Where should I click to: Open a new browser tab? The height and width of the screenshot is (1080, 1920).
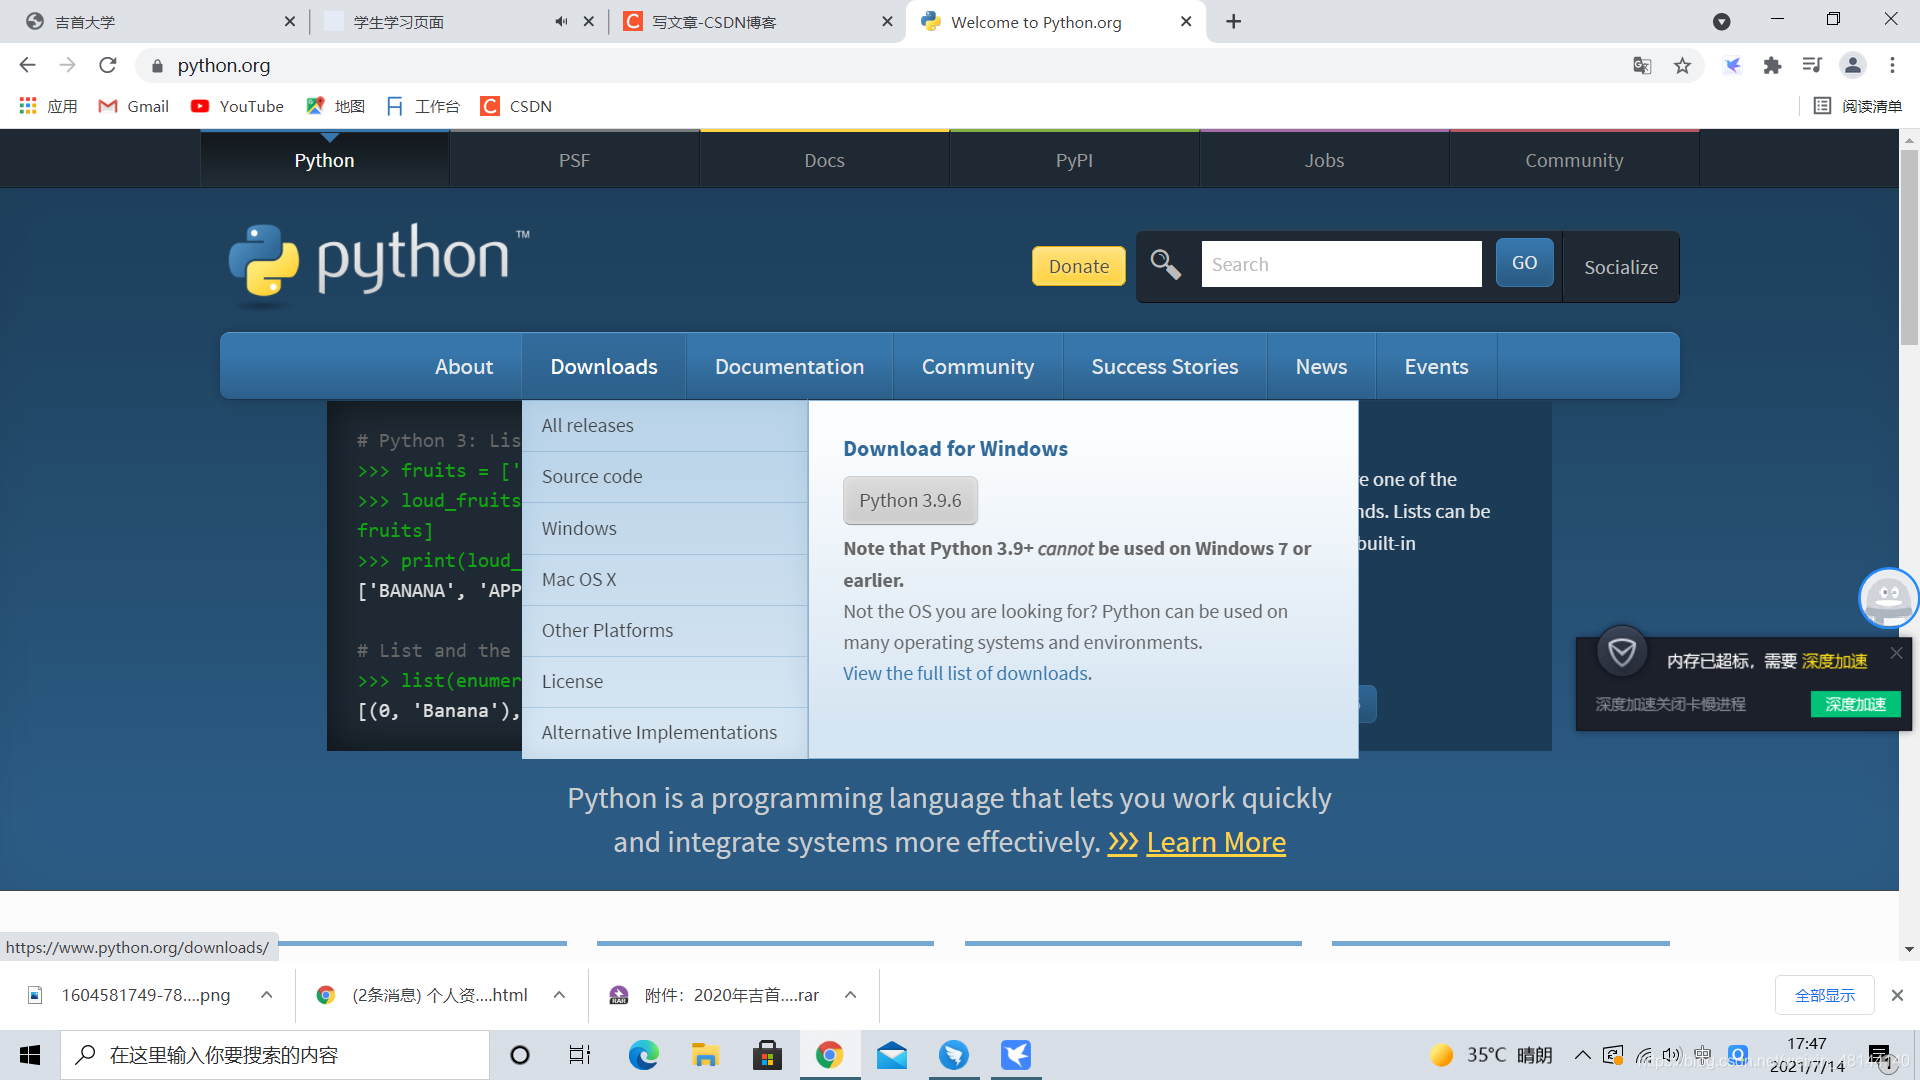click(1234, 21)
